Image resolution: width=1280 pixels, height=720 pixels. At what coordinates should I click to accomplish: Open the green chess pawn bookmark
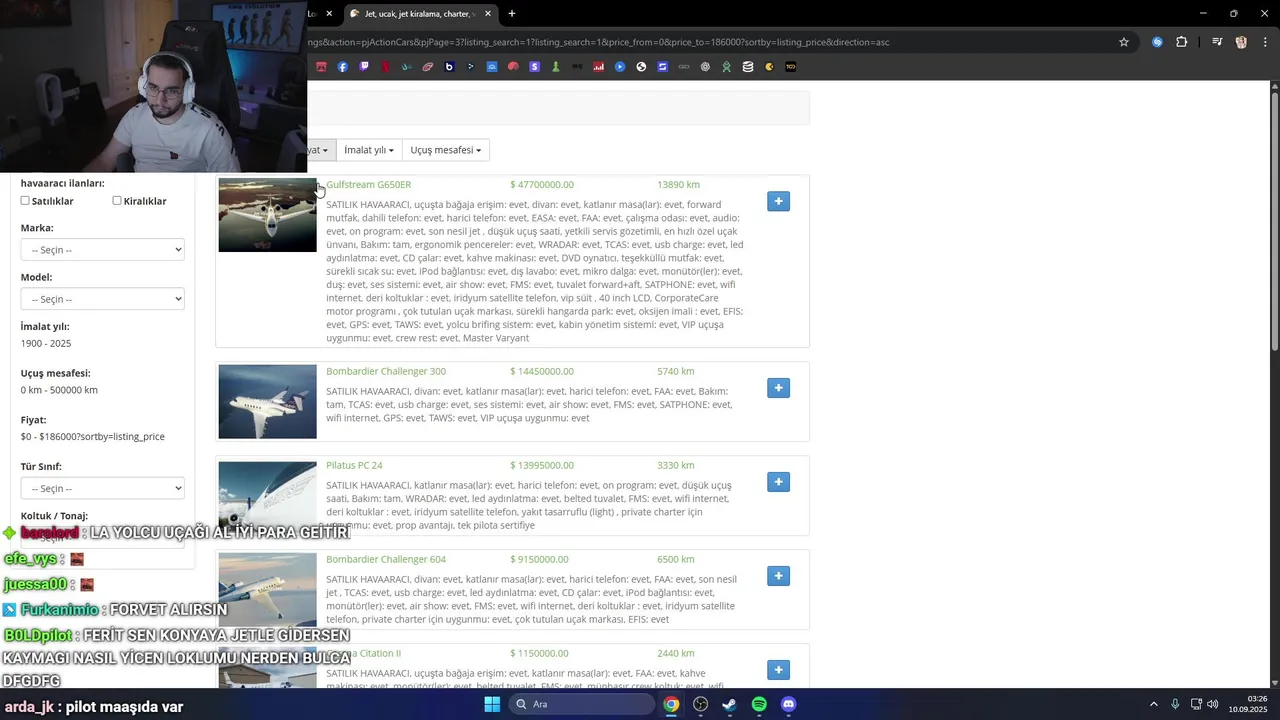tap(555, 67)
